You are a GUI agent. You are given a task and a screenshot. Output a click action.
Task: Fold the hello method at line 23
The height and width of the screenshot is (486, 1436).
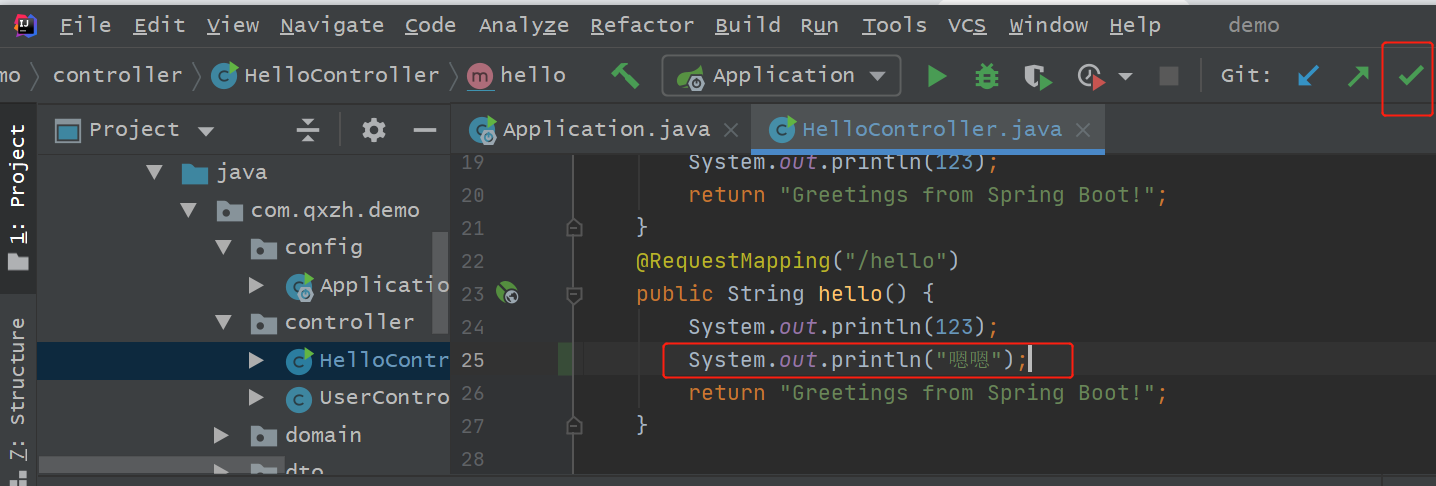574,295
